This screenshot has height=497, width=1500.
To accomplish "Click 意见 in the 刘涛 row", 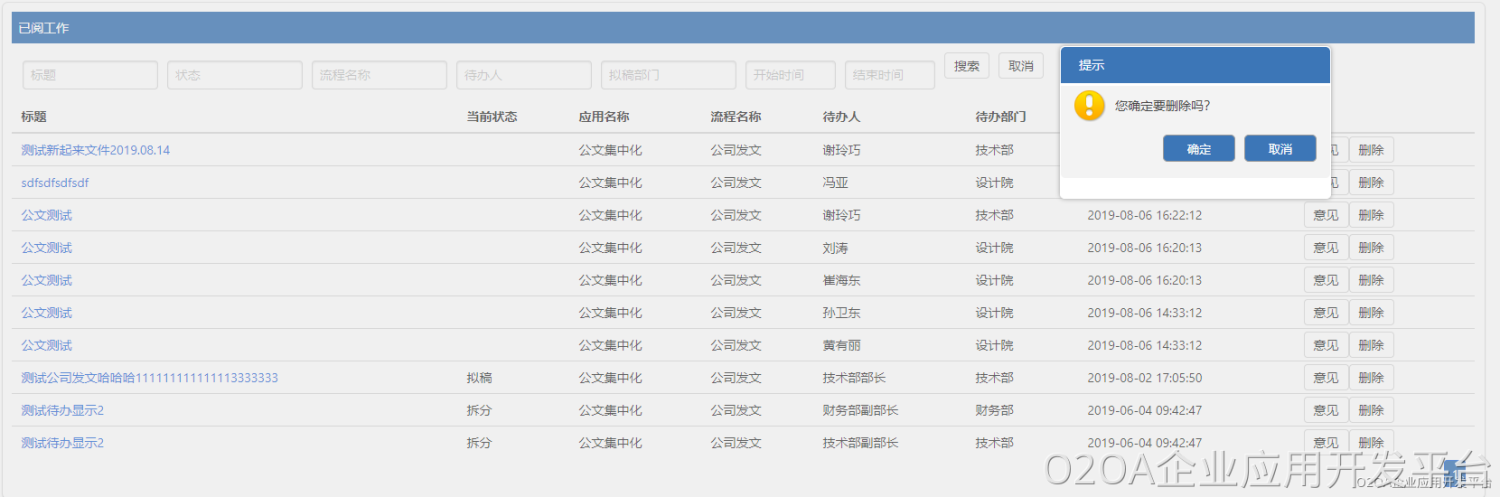I will (1325, 248).
